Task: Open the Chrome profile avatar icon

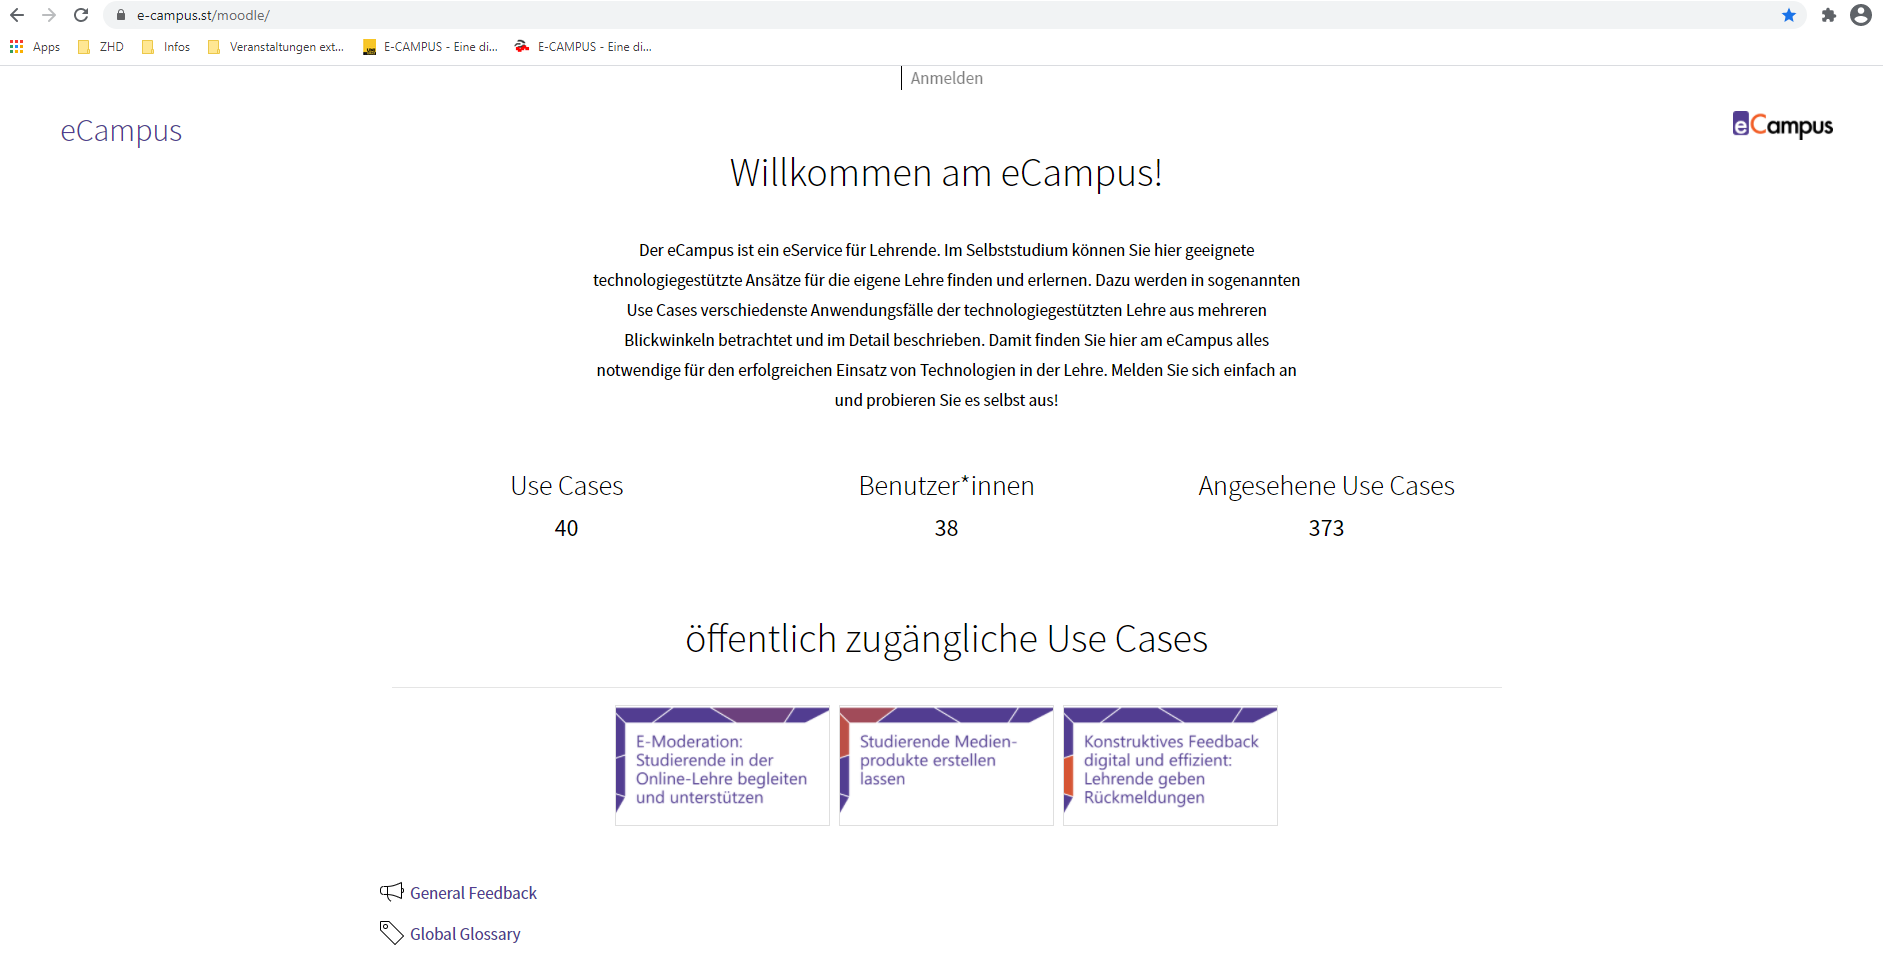Action: [x=1861, y=15]
